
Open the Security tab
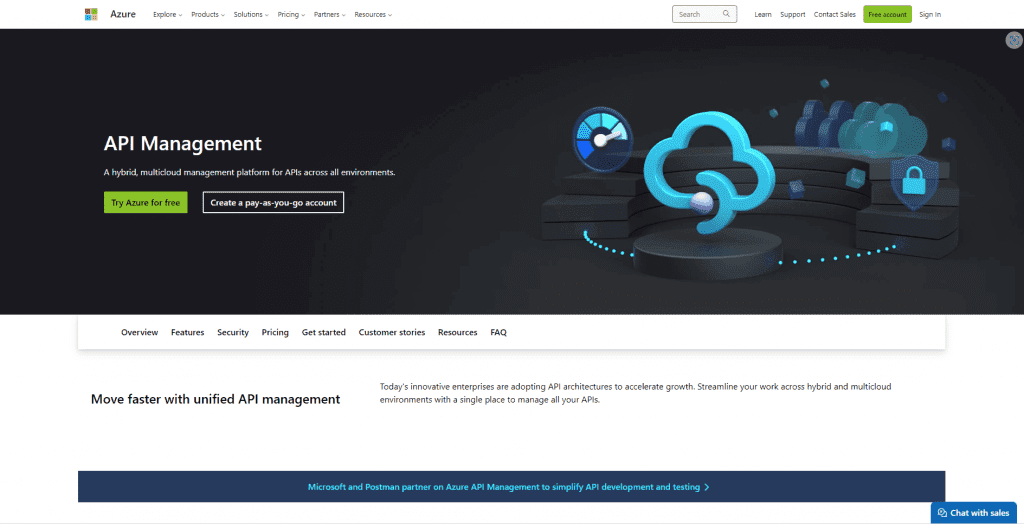click(x=233, y=333)
